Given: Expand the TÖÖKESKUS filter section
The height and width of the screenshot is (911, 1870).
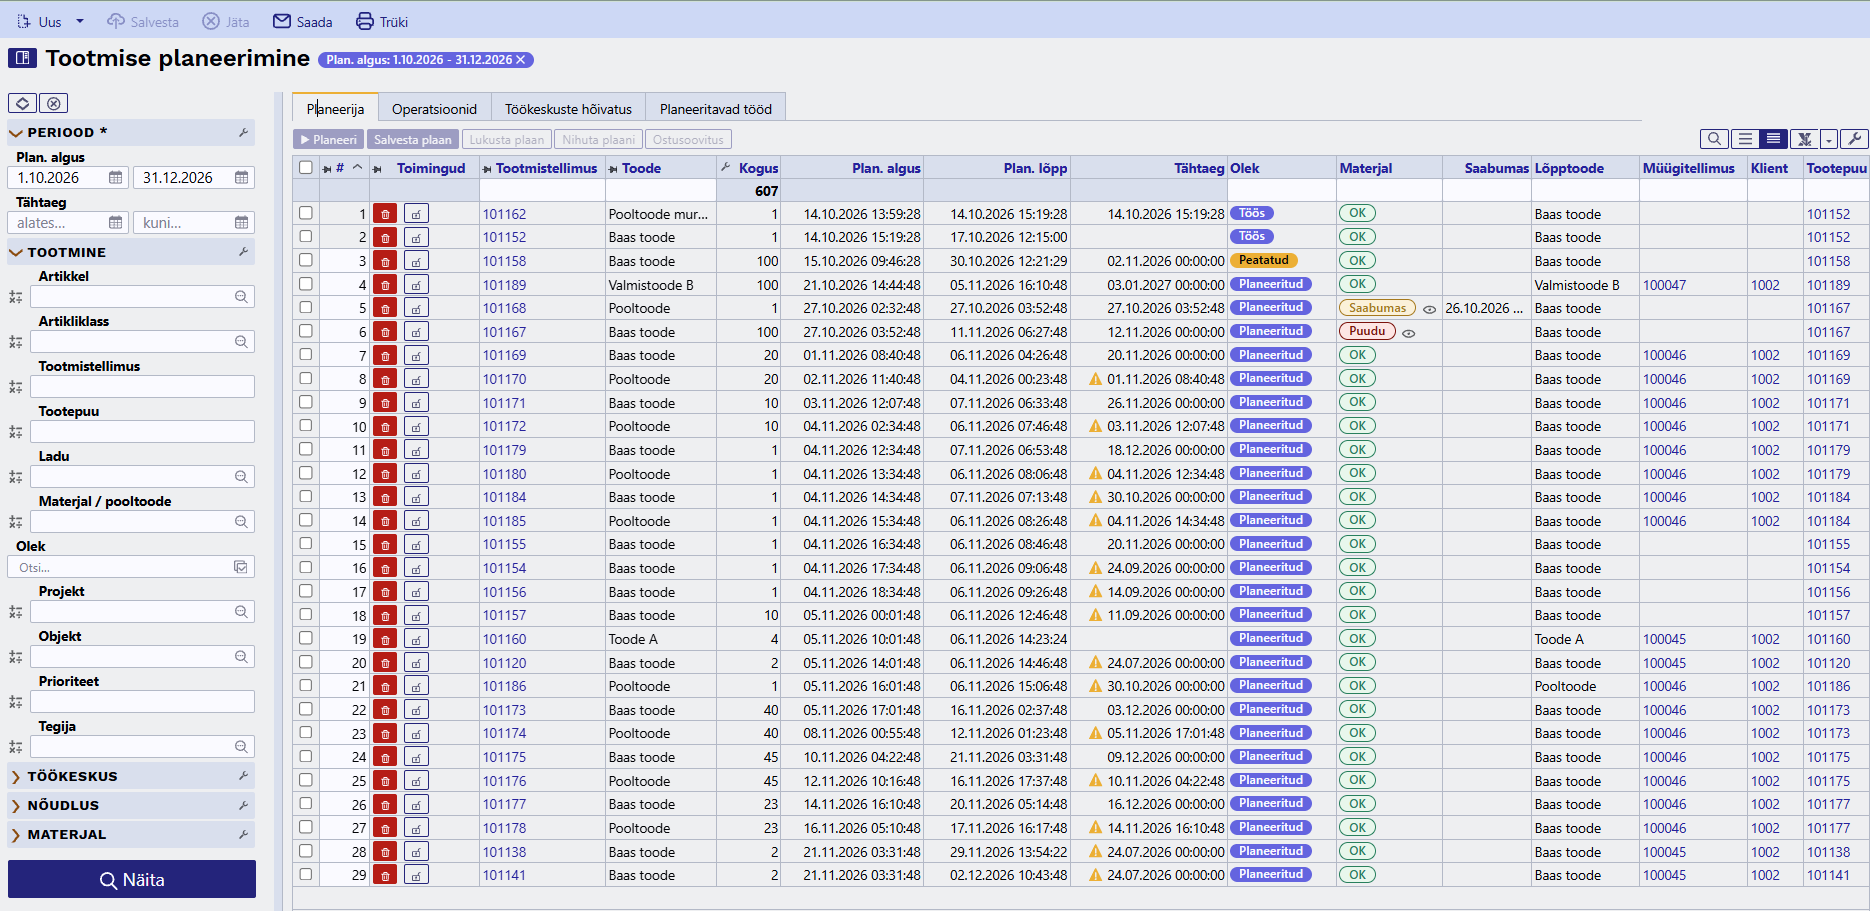Looking at the screenshot, I should pyautogui.click(x=131, y=776).
